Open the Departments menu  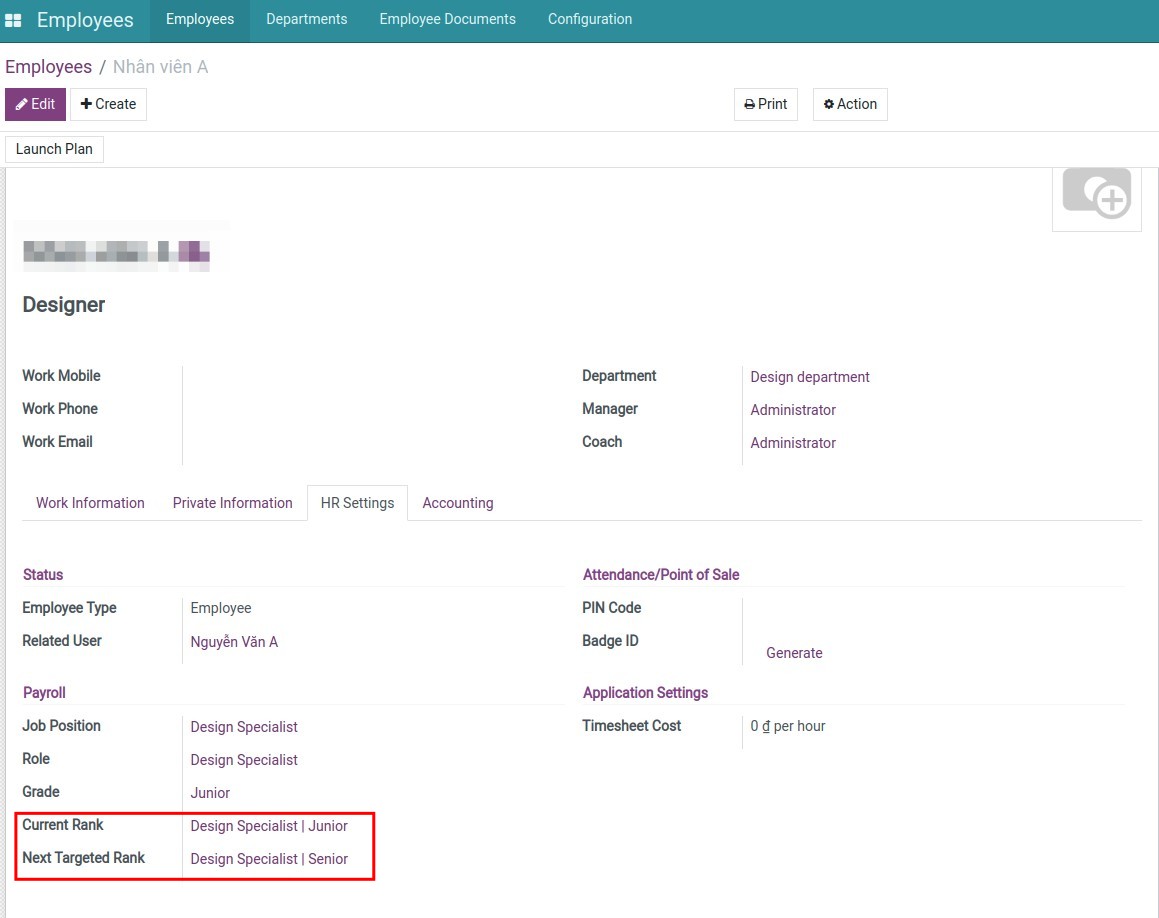pyautogui.click(x=305, y=18)
